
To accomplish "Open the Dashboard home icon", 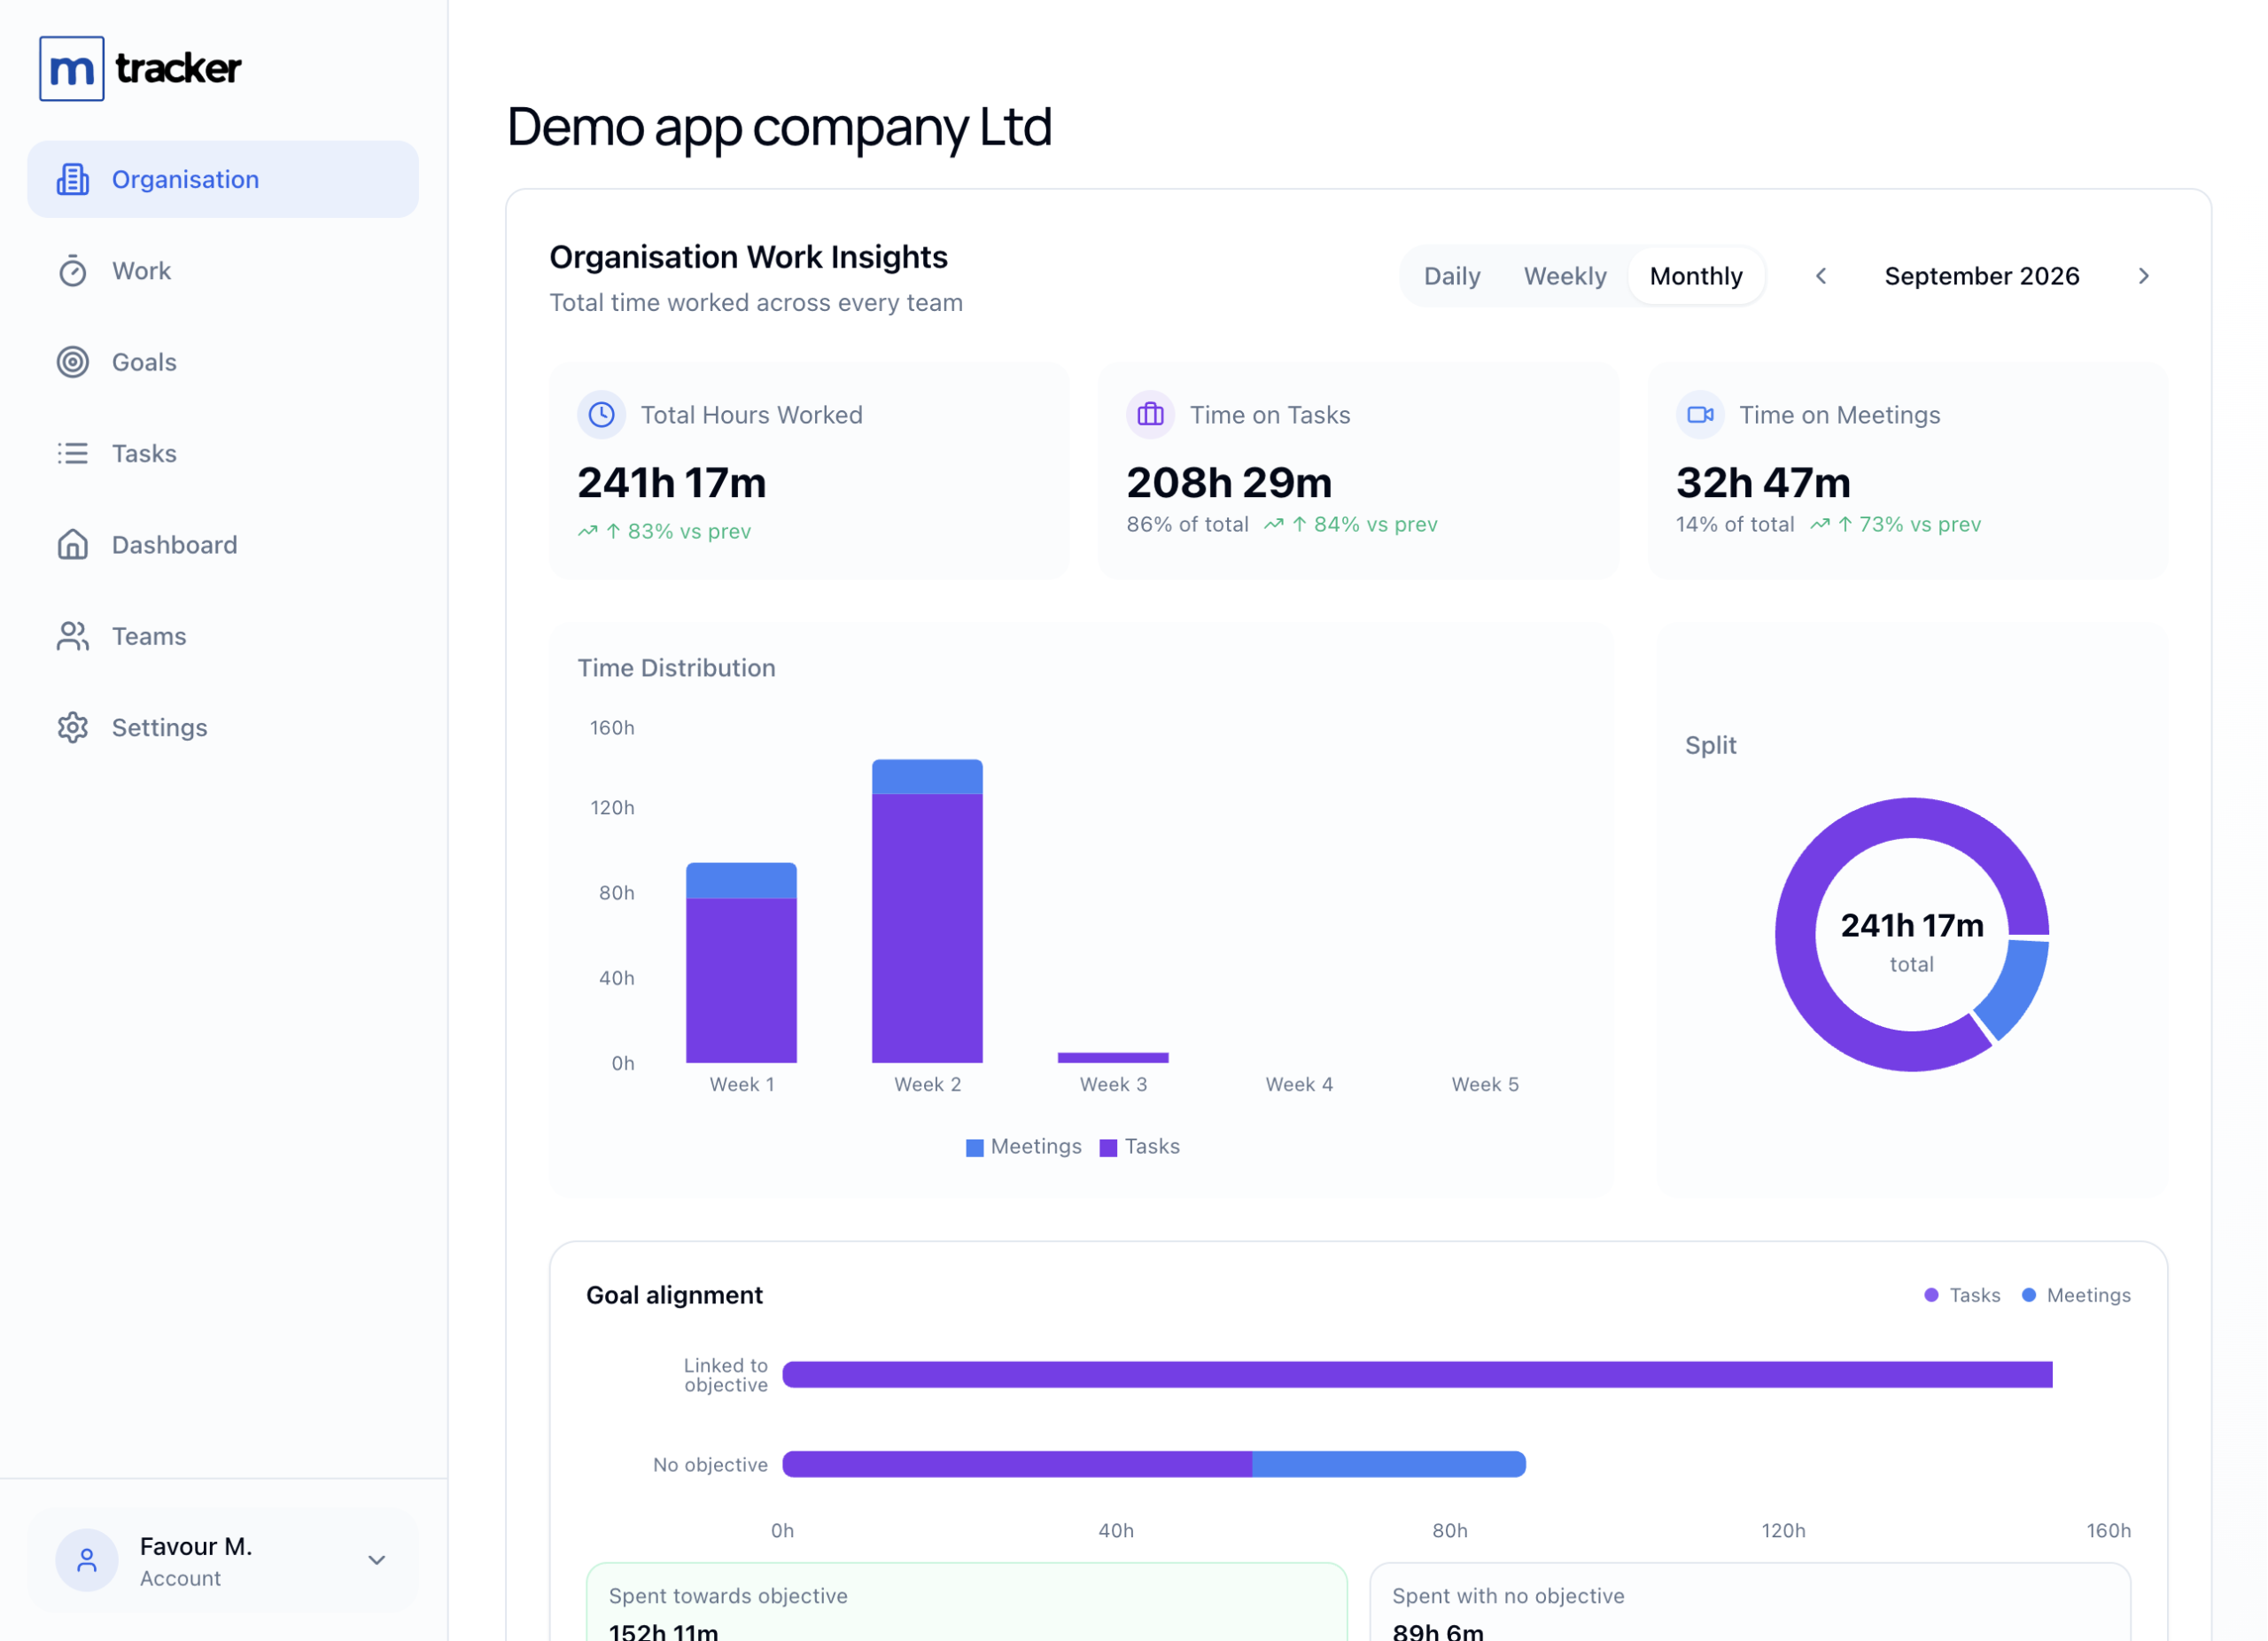I will point(73,544).
